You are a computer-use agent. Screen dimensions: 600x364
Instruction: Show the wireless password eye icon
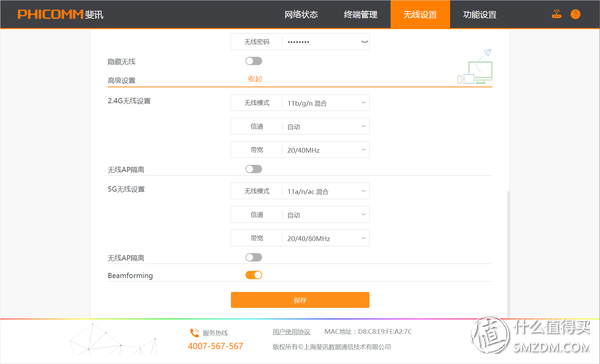point(364,42)
